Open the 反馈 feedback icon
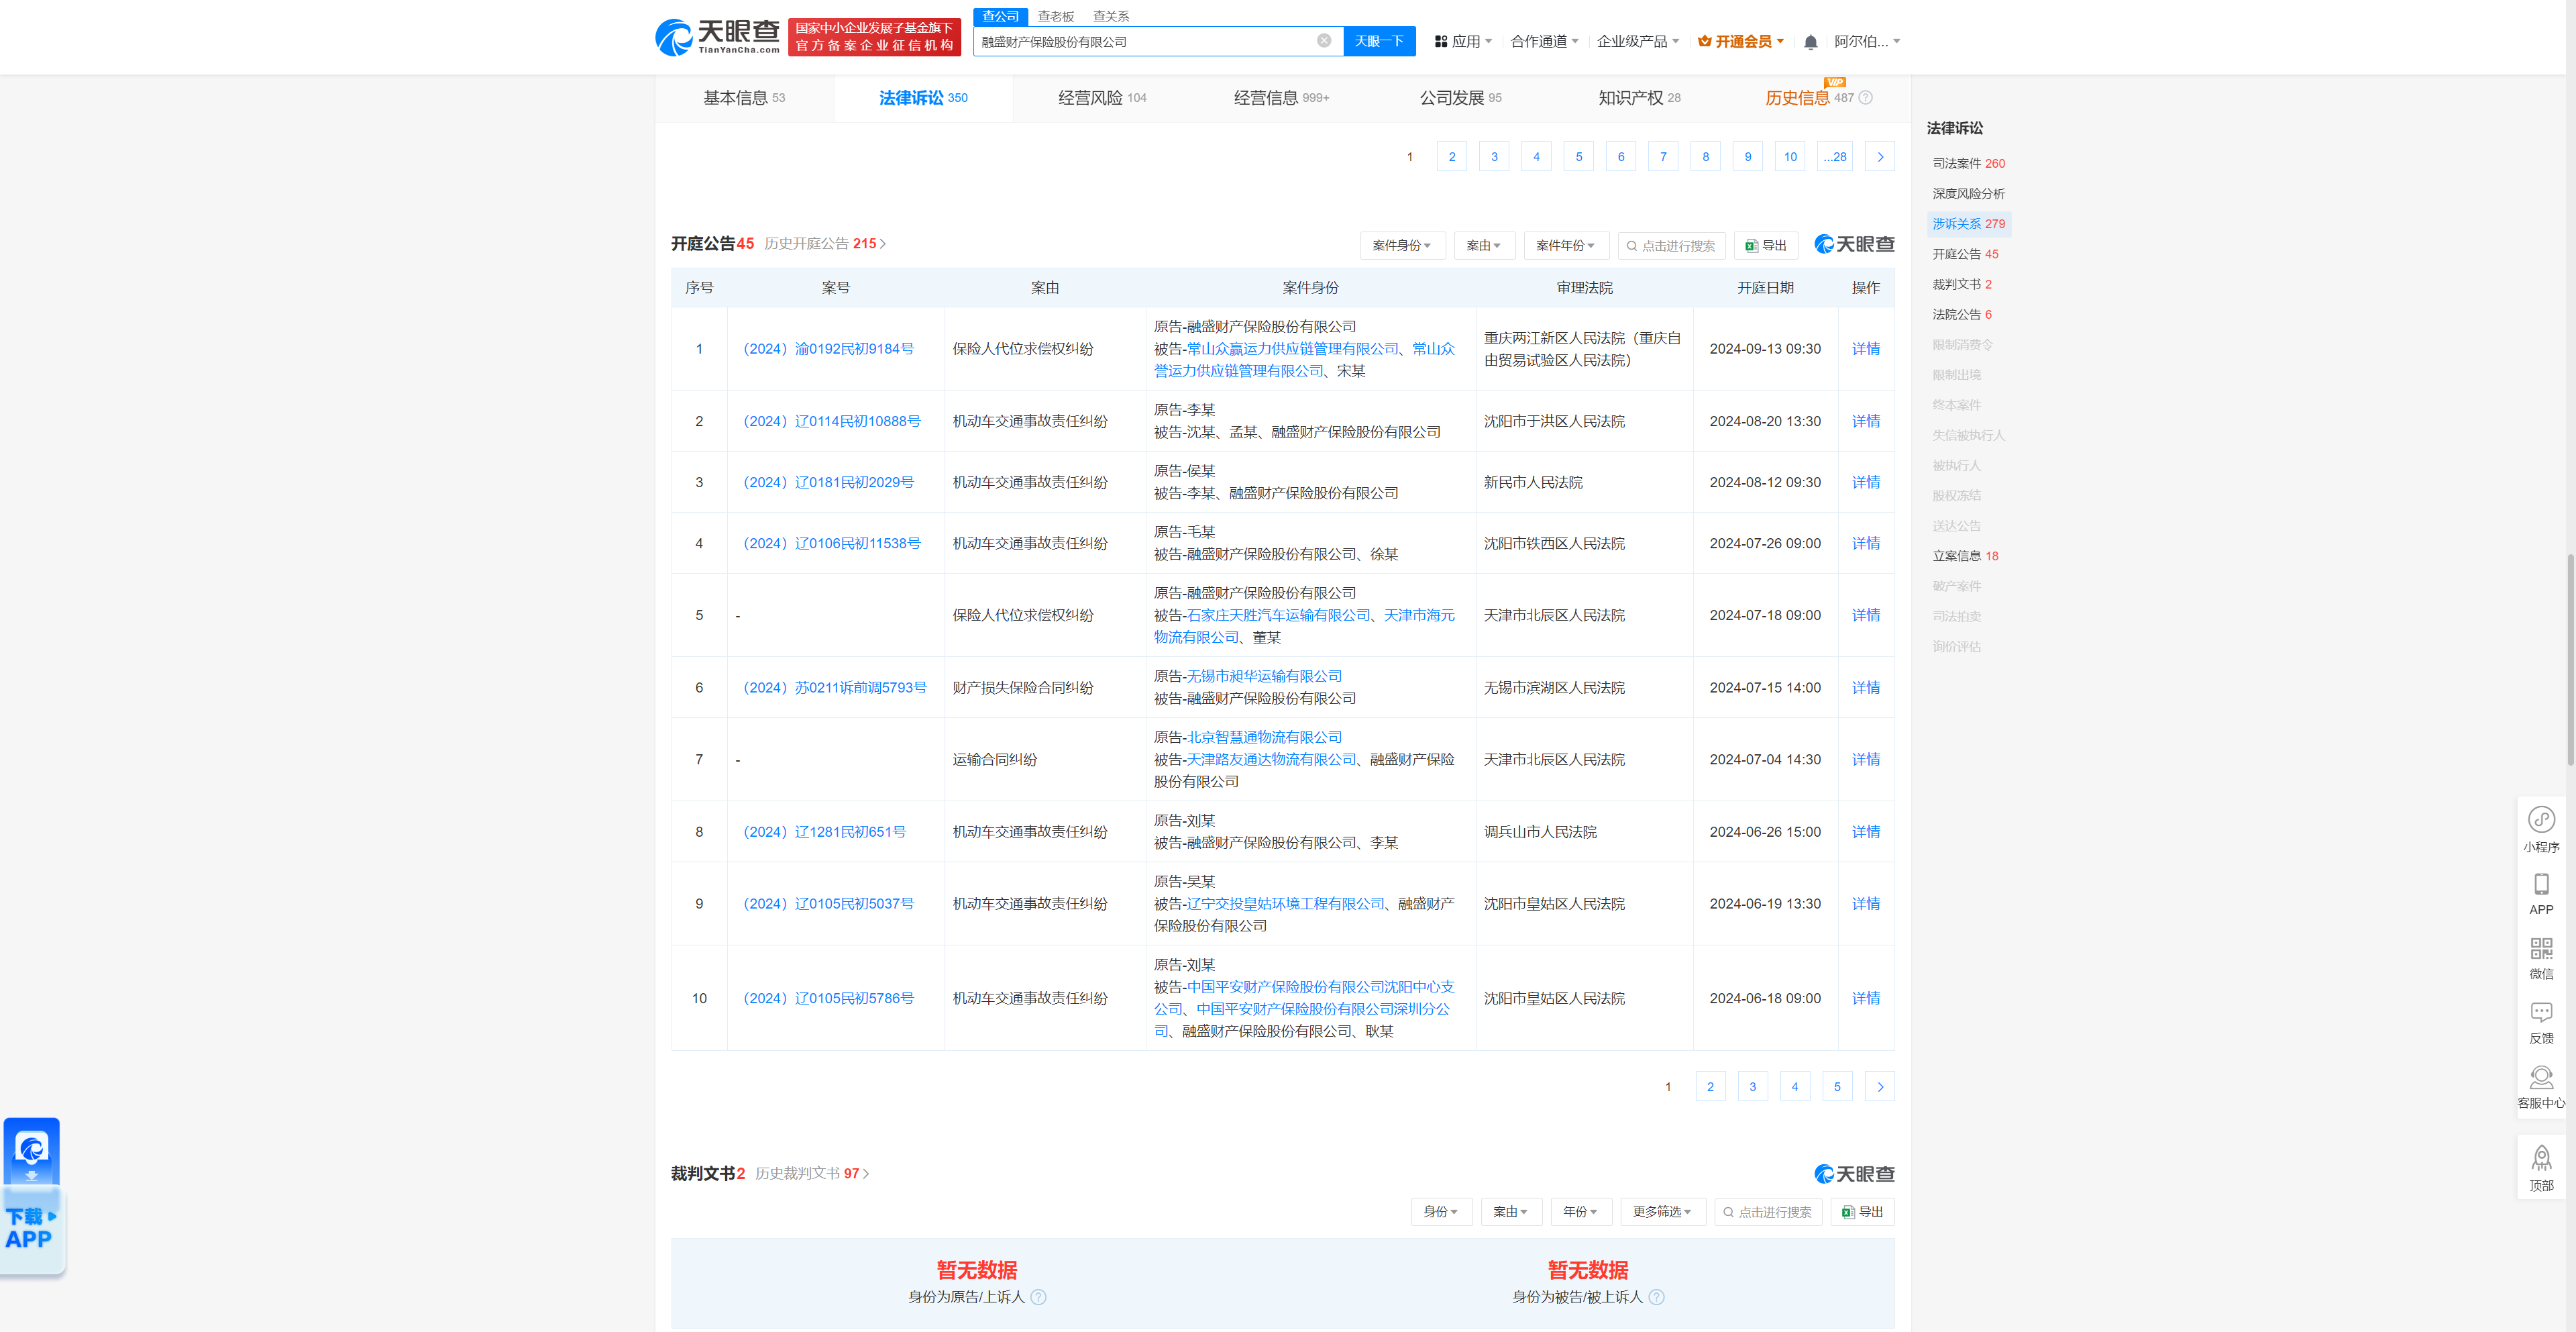The height and width of the screenshot is (1332, 2576). coord(2541,1023)
